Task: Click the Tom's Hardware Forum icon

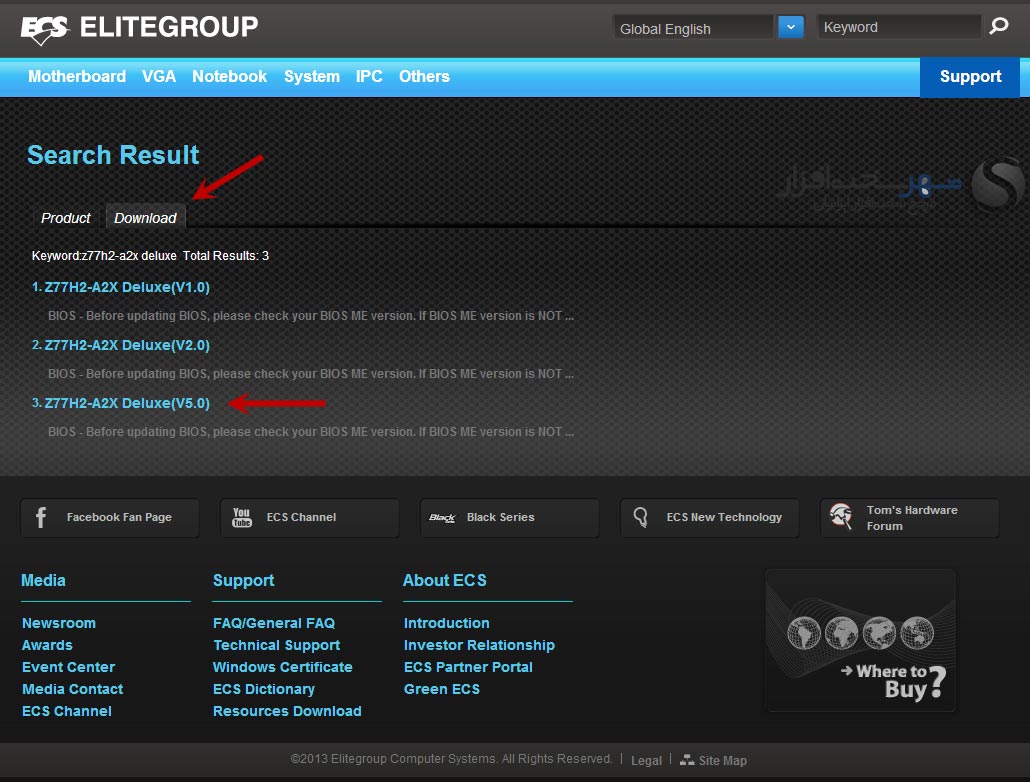Action: coord(841,517)
